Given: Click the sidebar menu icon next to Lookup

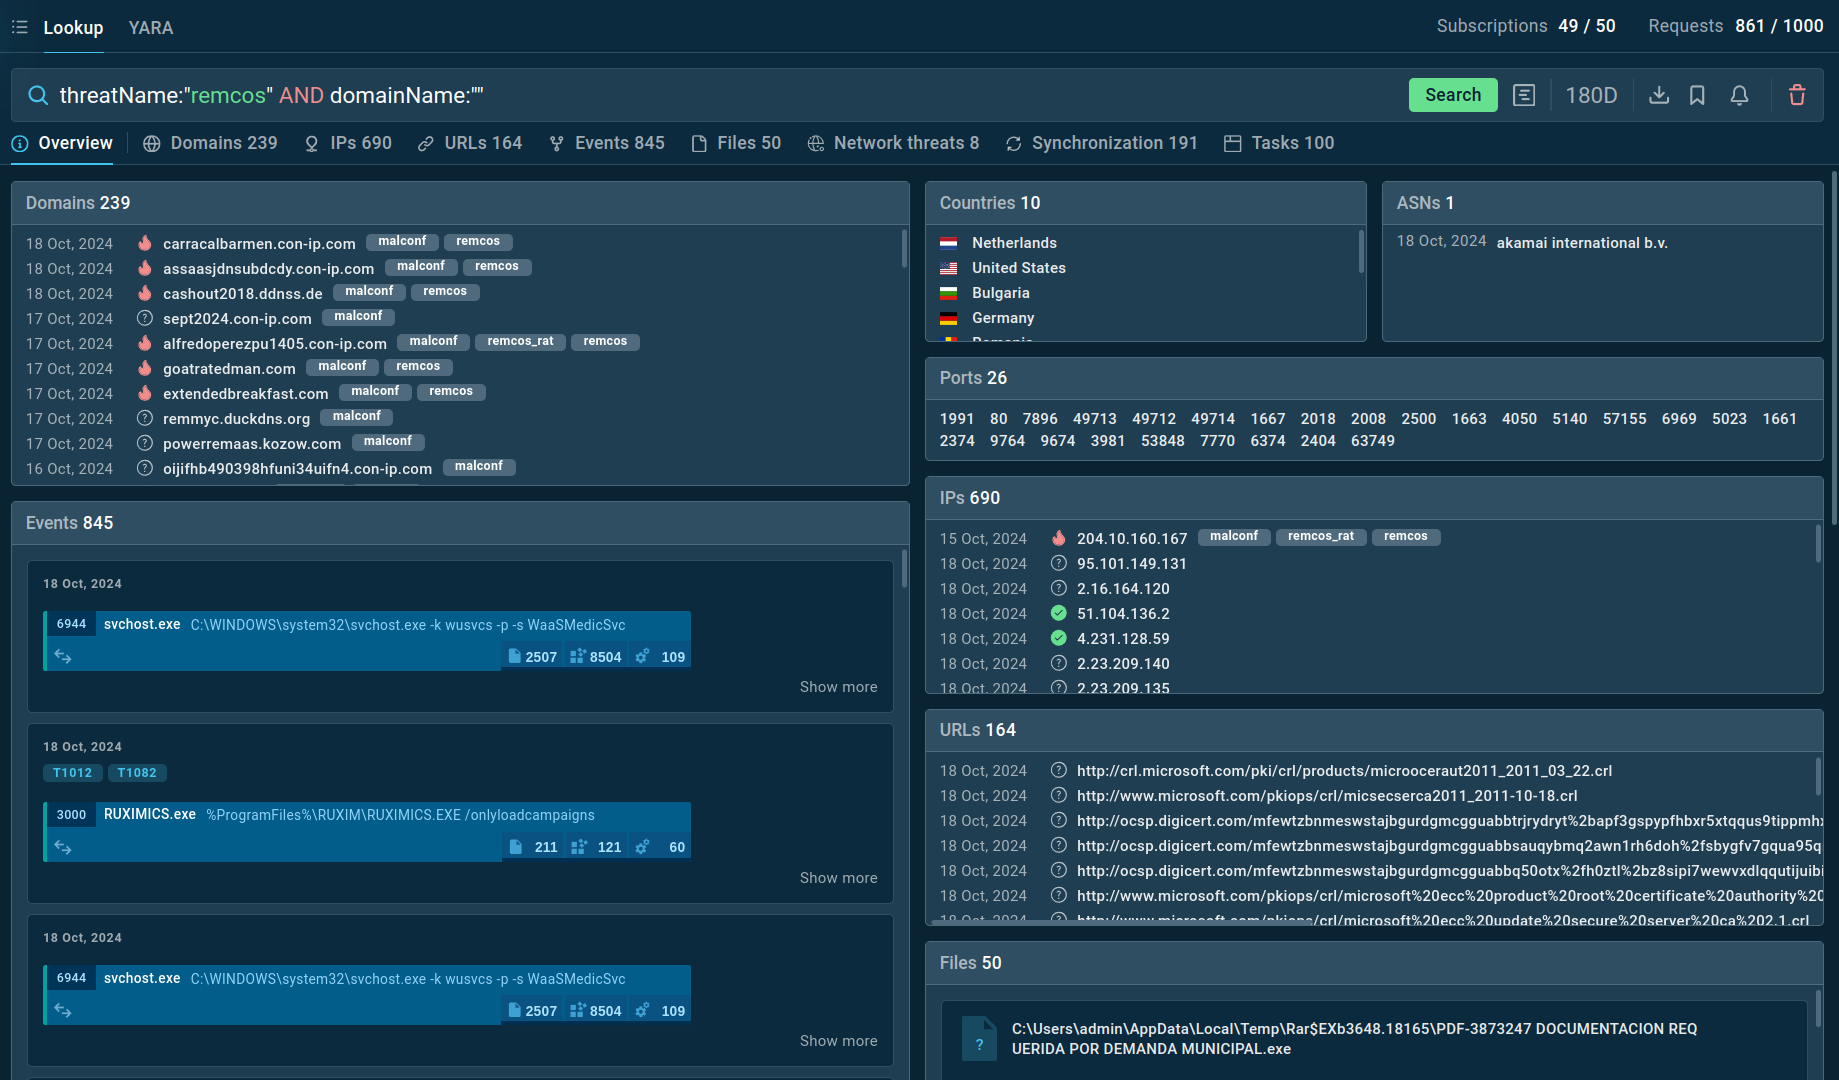Looking at the screenshot, I should pos(19,27).
